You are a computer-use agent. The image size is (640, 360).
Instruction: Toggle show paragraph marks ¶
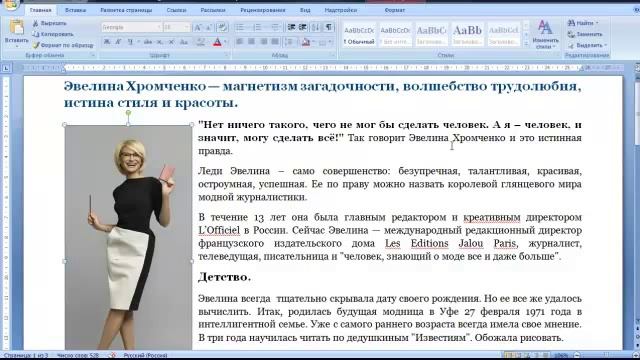[329, 27]
